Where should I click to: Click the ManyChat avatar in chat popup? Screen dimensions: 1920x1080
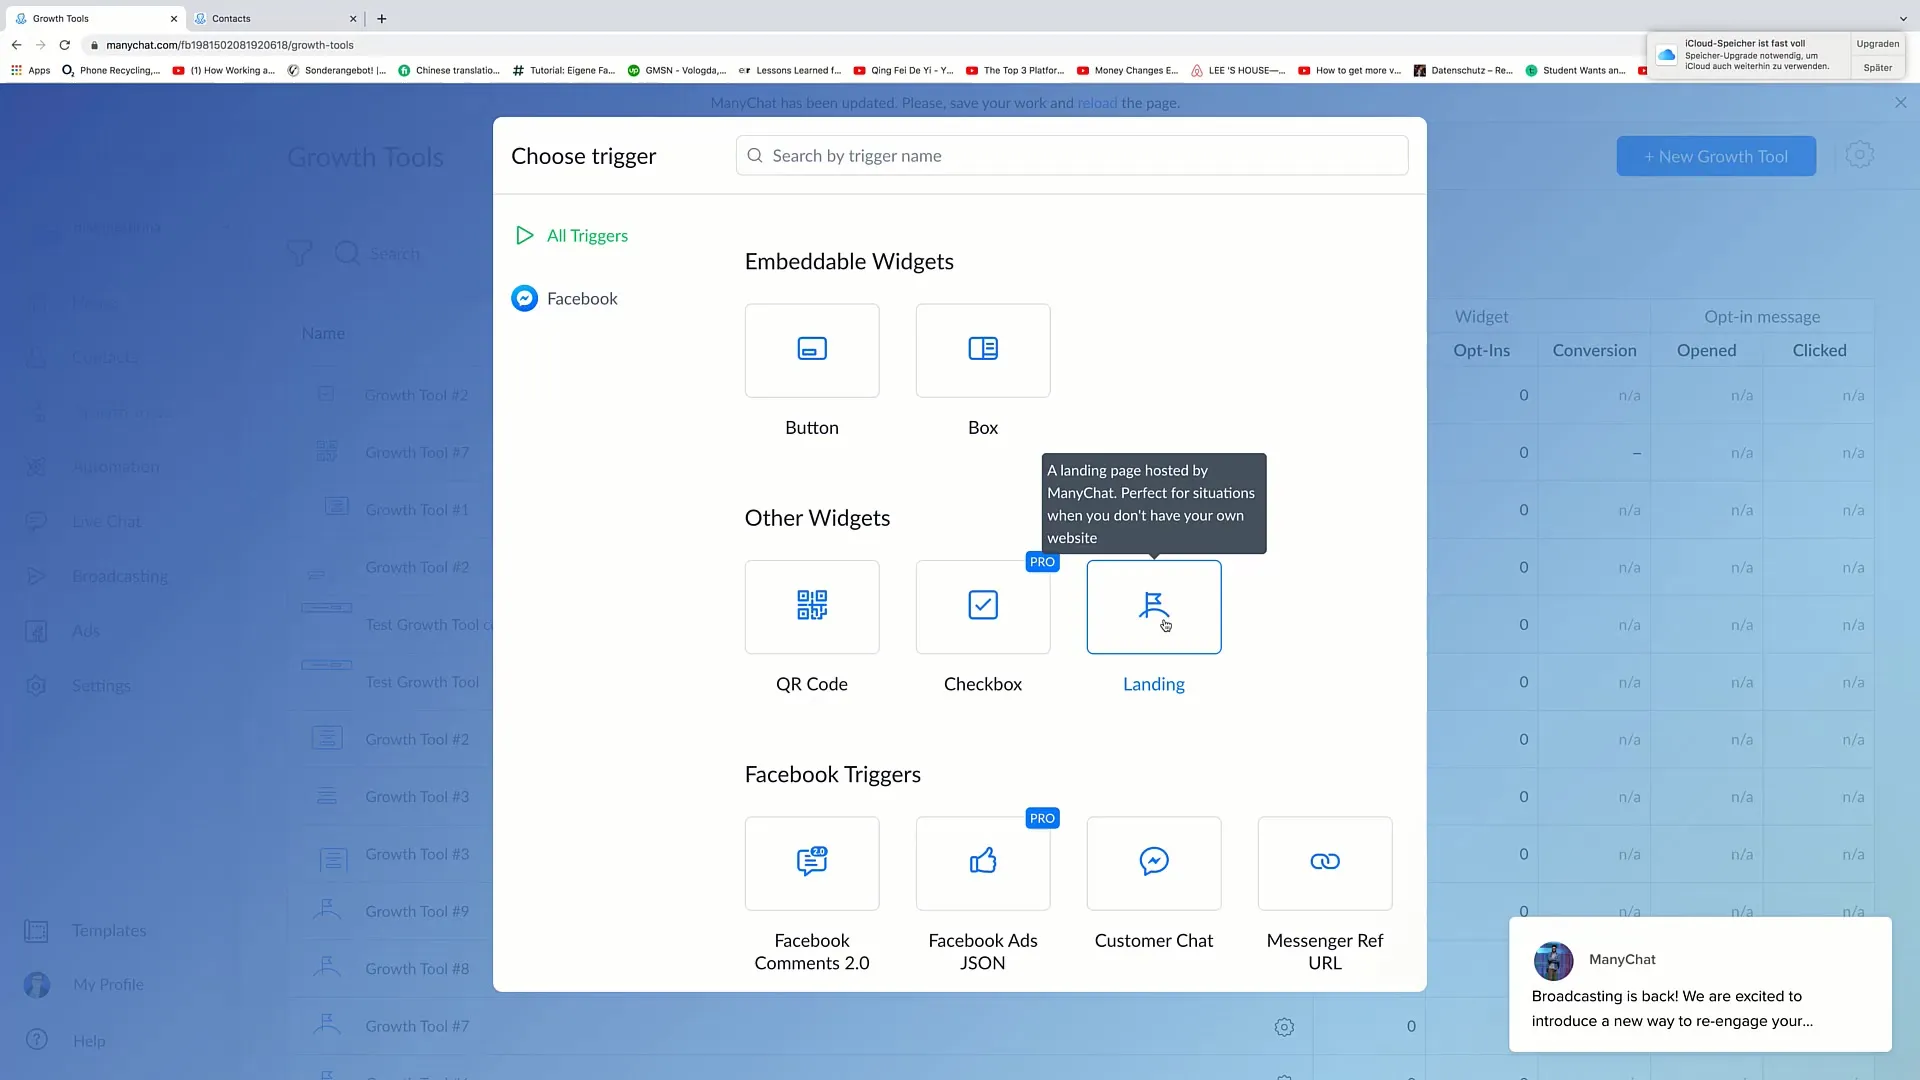coord(1553,961)
